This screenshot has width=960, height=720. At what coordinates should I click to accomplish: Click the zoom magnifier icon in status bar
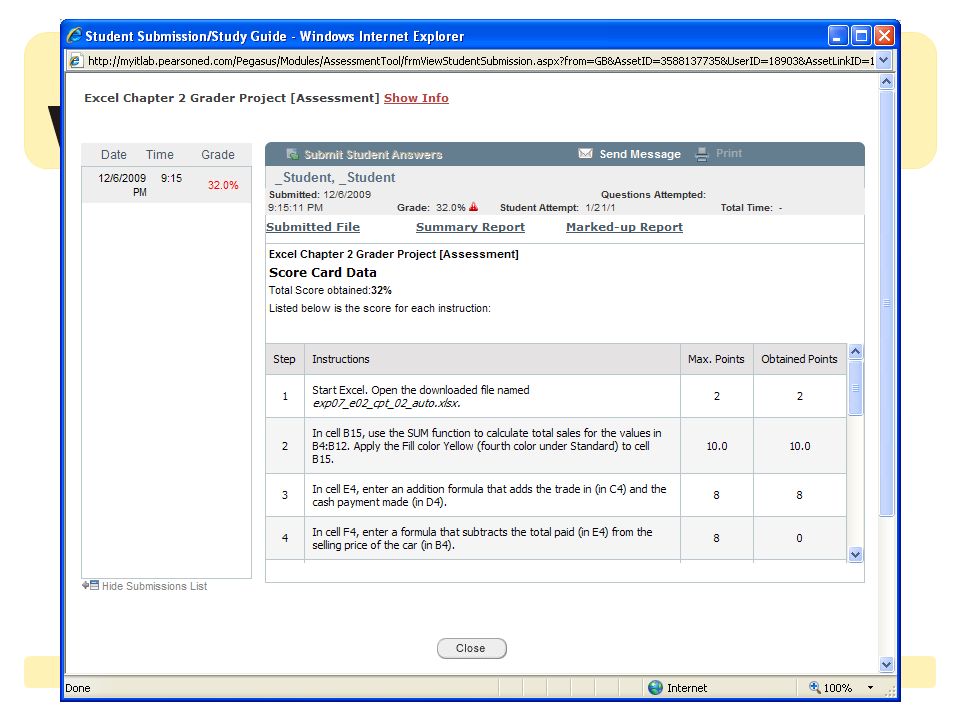[814, 687]
